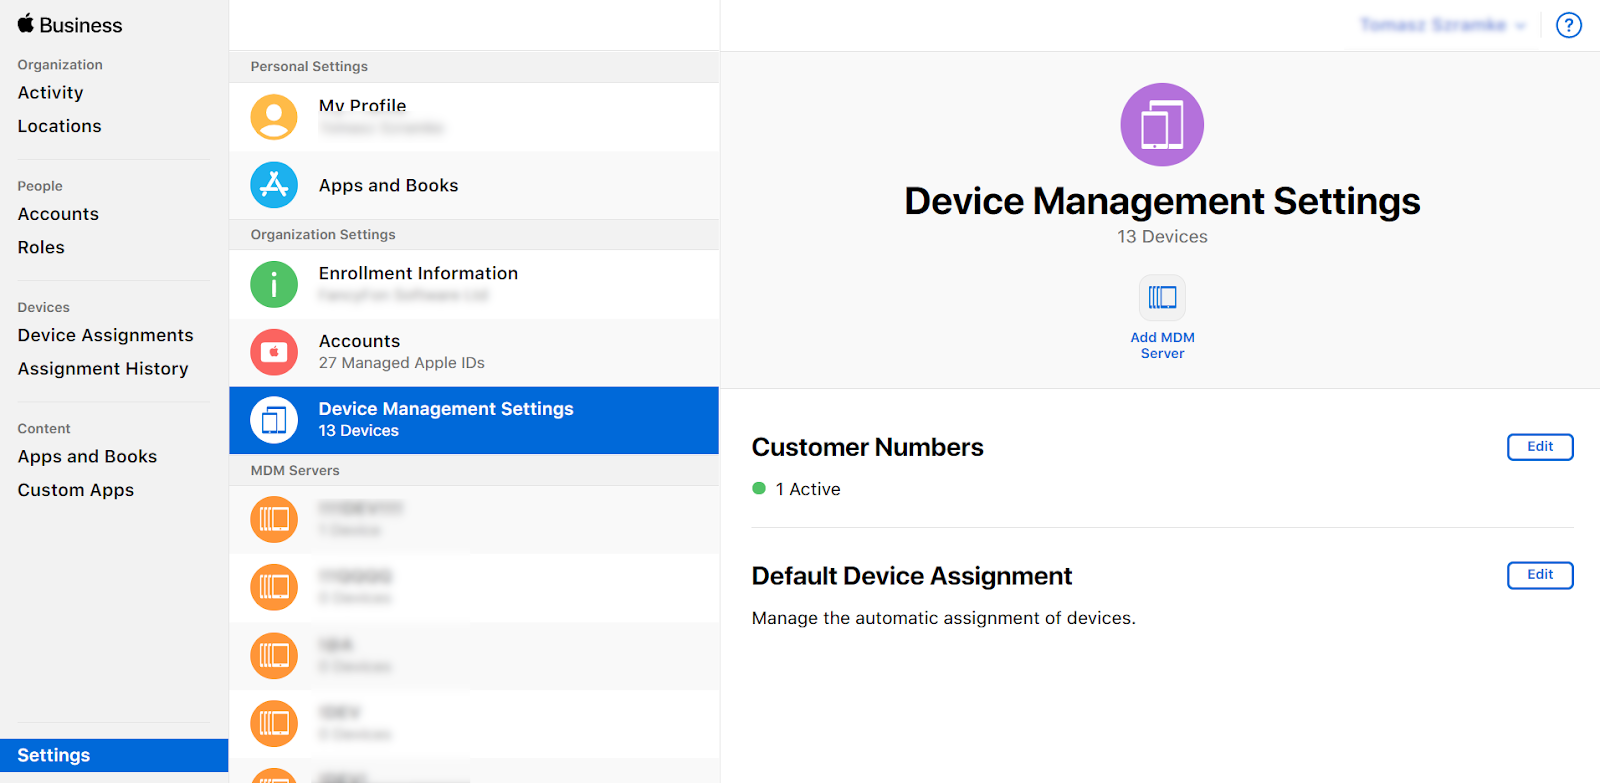Click the Customer Numbers heading
Screen dimensions: 1600x783
(867, 447)
